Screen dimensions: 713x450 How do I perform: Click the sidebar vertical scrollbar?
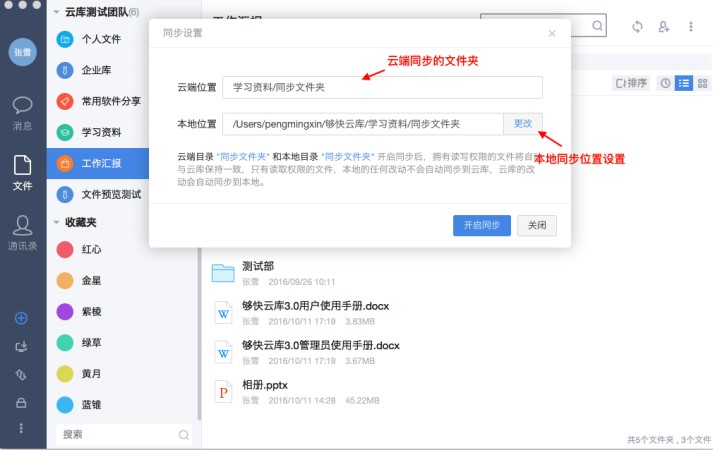(199, 334)
